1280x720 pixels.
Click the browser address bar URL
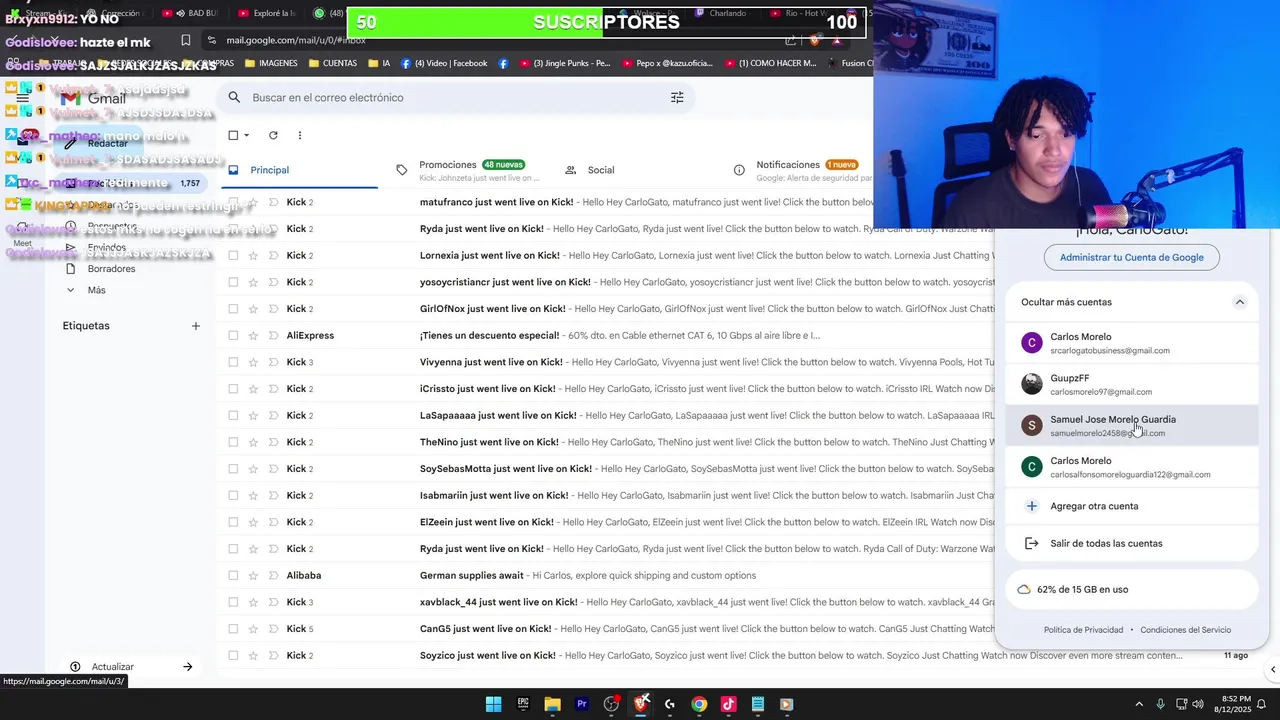pos(296,40)
